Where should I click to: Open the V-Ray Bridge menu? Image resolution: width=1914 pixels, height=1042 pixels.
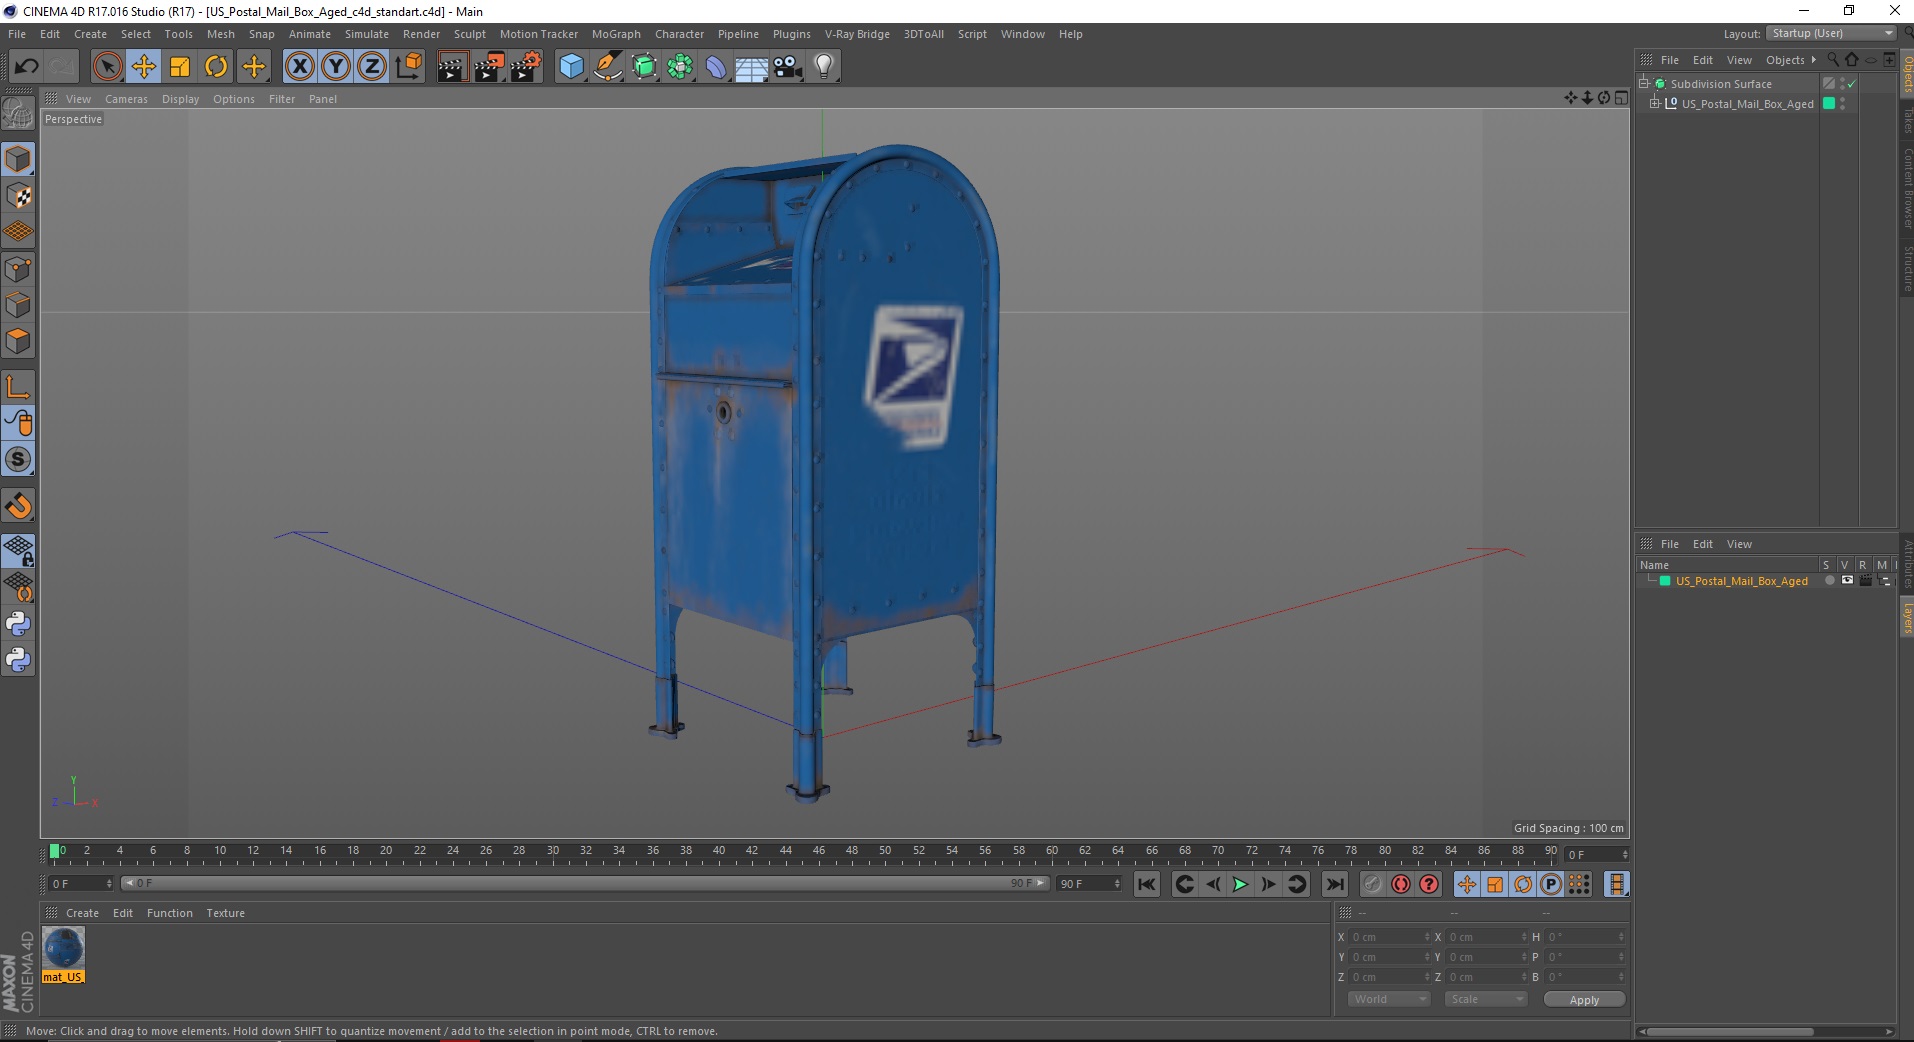857,34
